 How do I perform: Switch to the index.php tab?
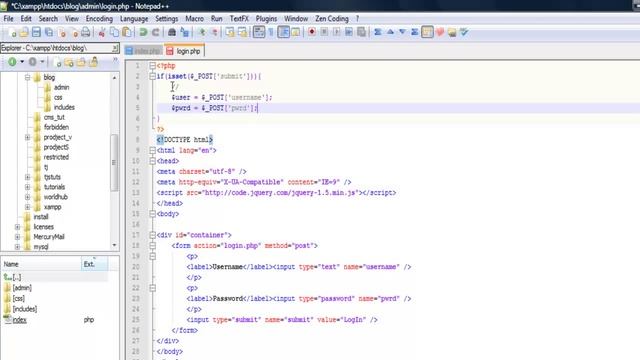pos(143,51)
